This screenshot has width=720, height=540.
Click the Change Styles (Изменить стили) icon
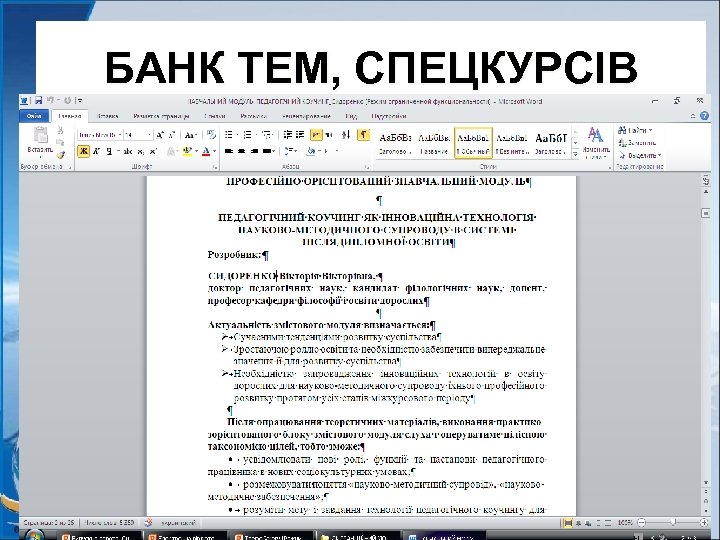(x=596, y=142)
